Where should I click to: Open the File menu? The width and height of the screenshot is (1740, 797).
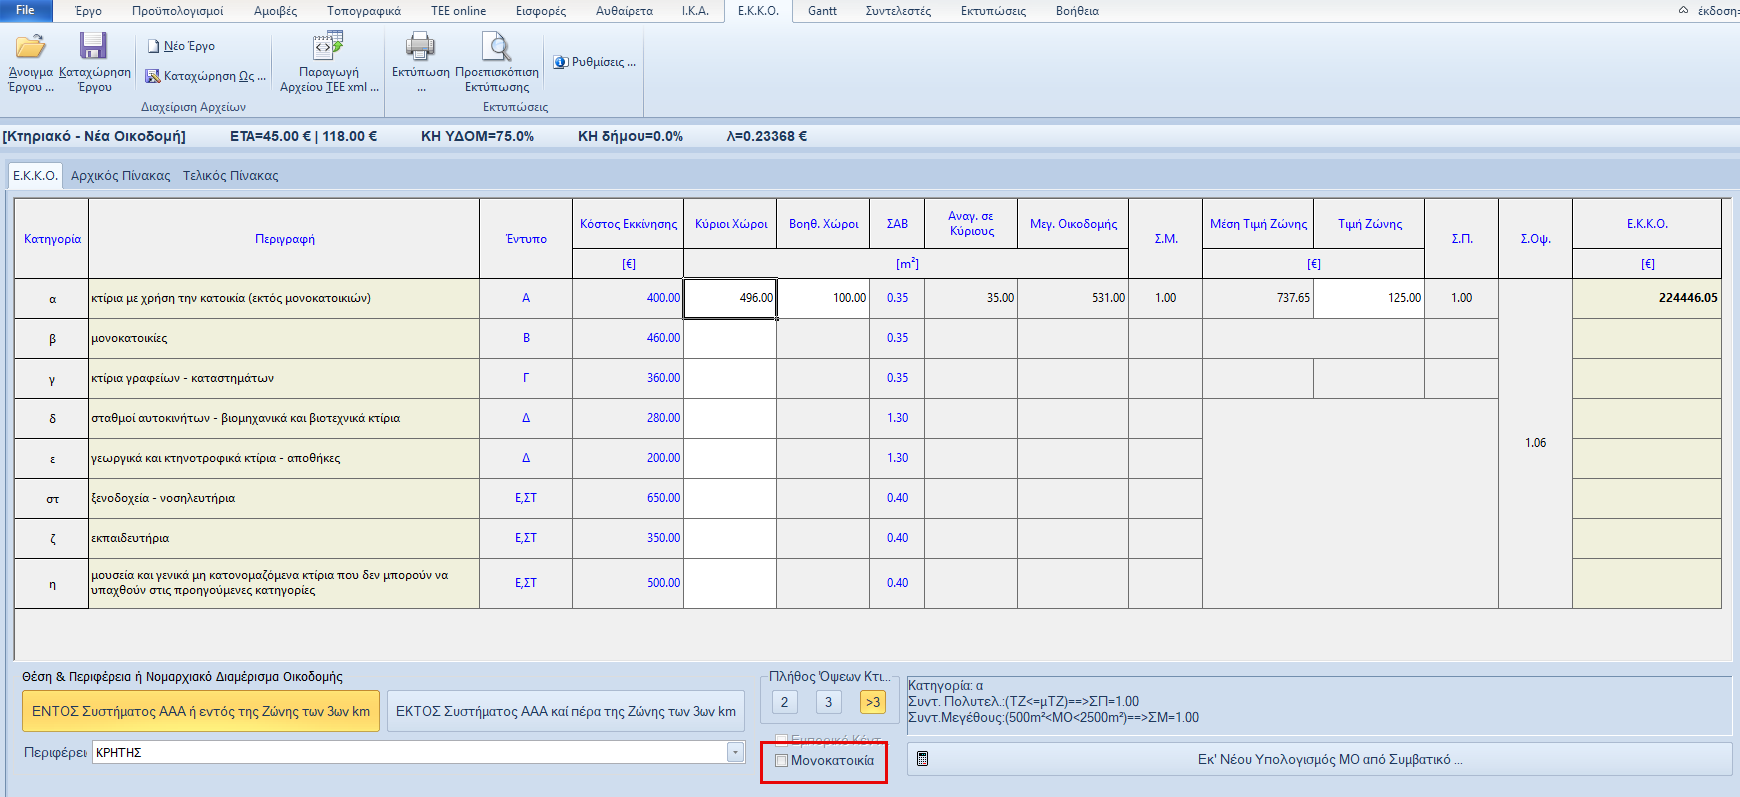[25, 10]
